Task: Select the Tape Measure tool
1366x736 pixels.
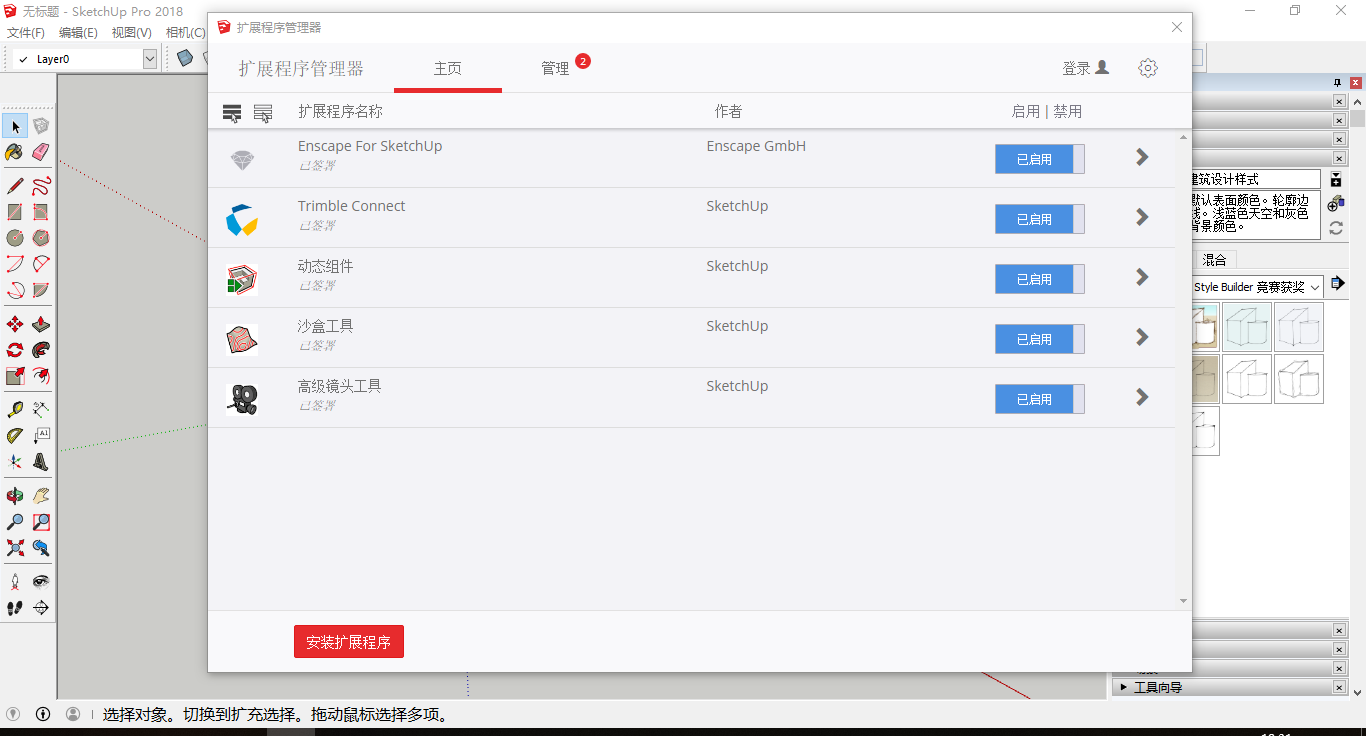Action: [15, 409]
